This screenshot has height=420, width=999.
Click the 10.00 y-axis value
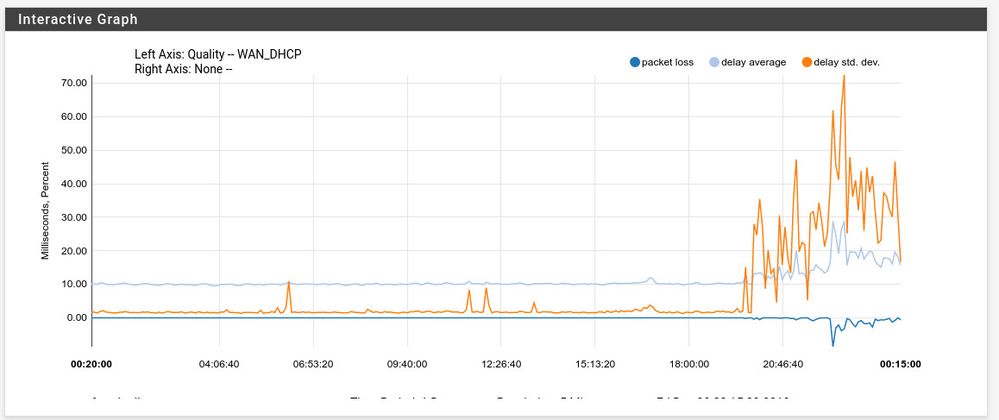(x=73, y=284)
